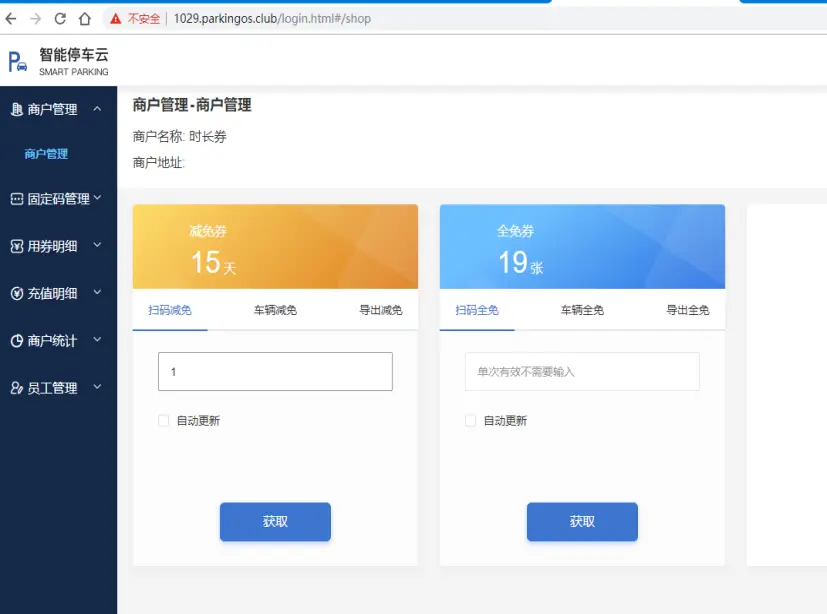Click the Smart Parking logo icon
This screenshot has height=614, width=827.
pyautogui.click(x=17, y=62)
